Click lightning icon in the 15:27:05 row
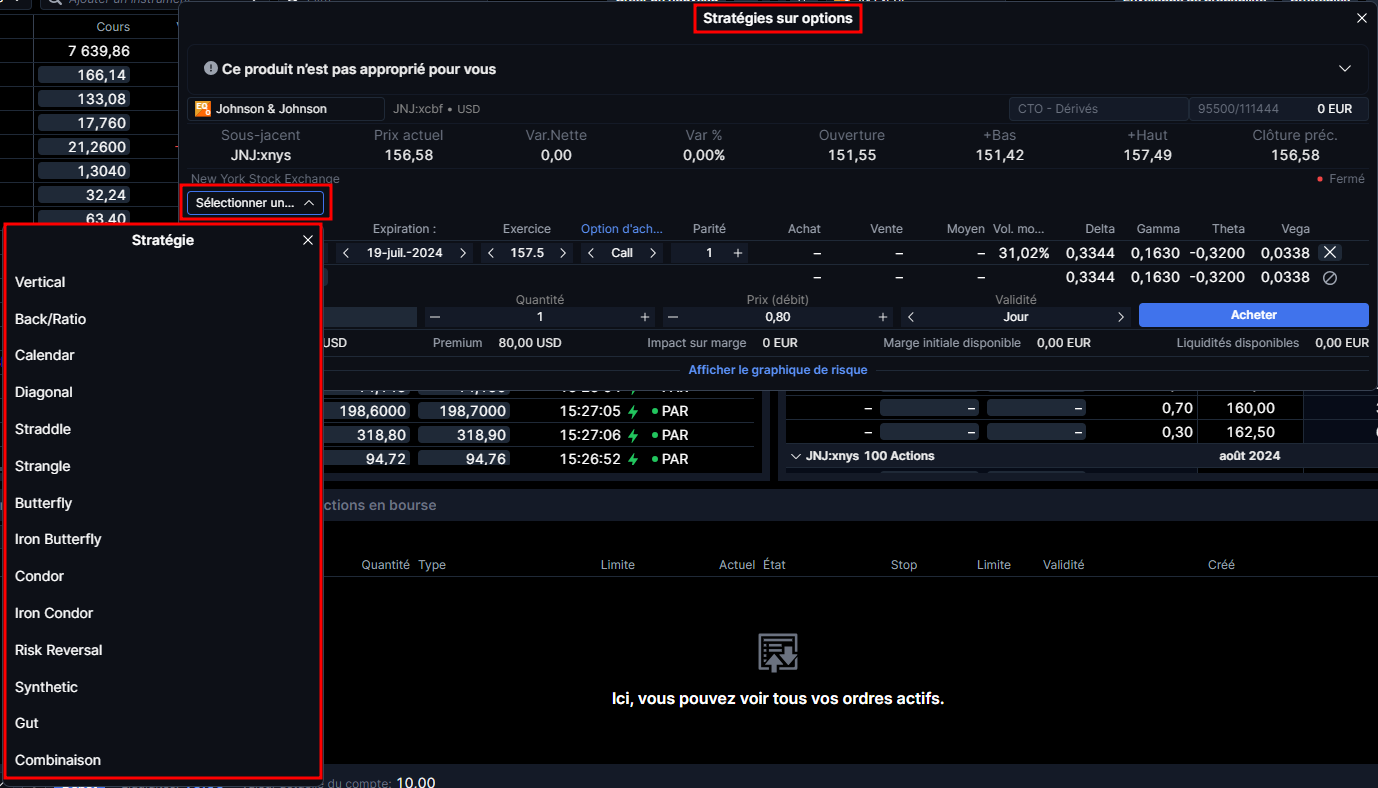 tap(633, 411)
